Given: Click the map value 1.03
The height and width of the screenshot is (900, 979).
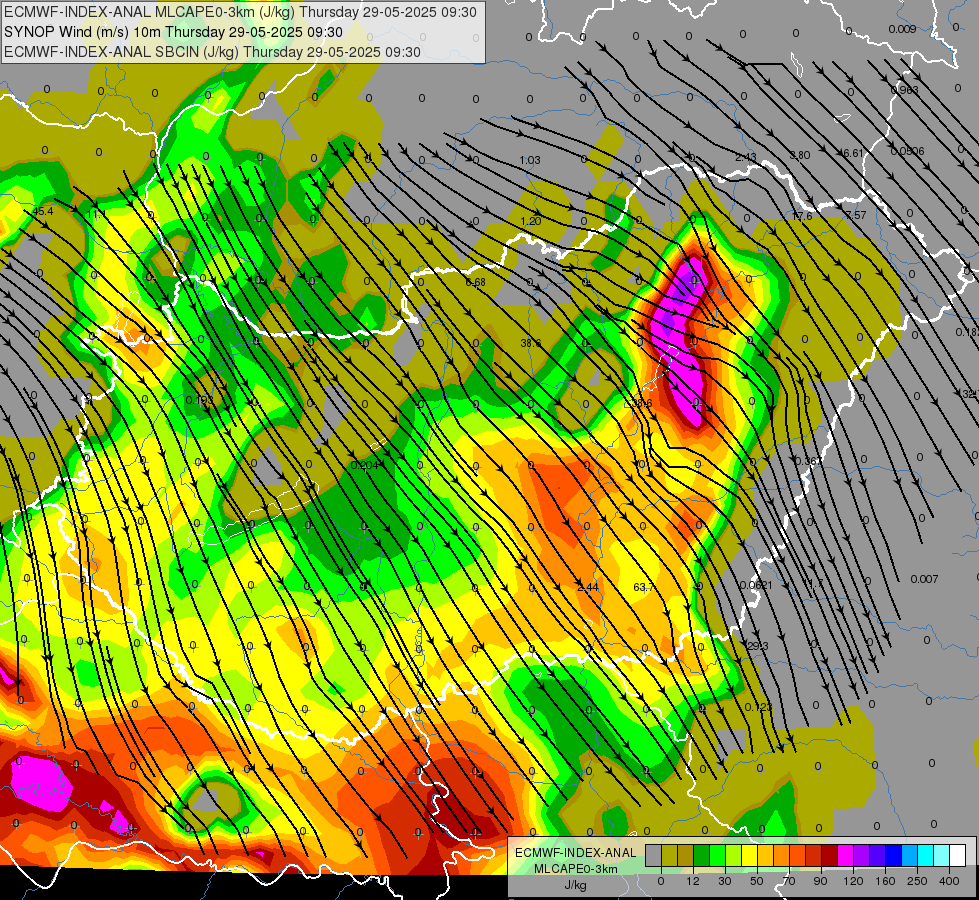Looking at the screenshot, I should (x=529, y=161).
